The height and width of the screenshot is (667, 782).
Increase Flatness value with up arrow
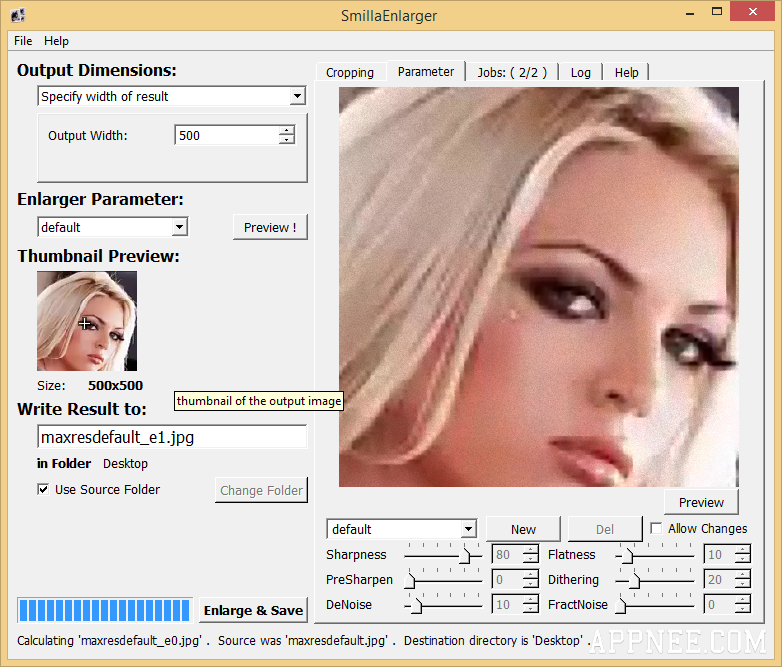tap(743, 550)
